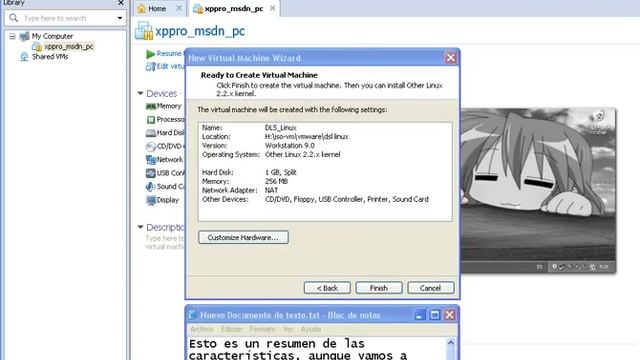Open Ayuda menu in Bloc de notas
The width and height of the screenshot is (640, 360).
pos(311,329)
